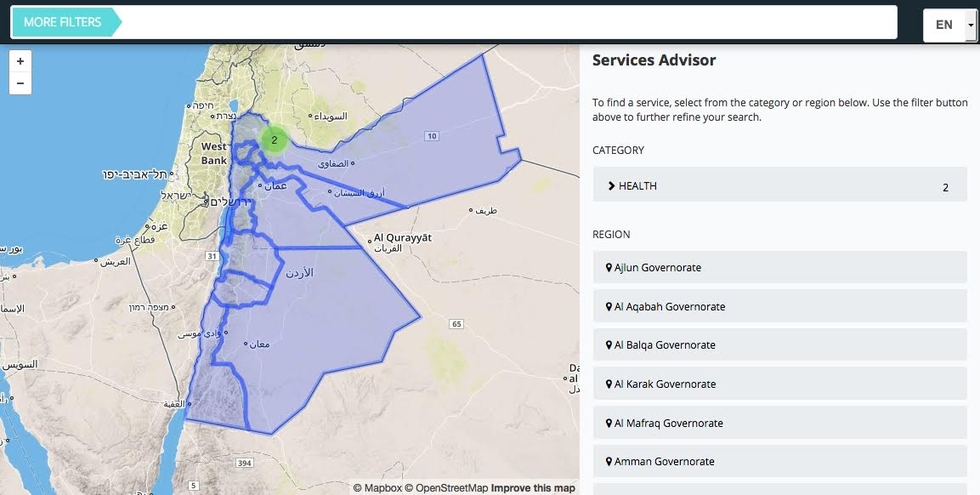Click the pin icon beside Al Karak Governorate

click(x=608, y=384)
